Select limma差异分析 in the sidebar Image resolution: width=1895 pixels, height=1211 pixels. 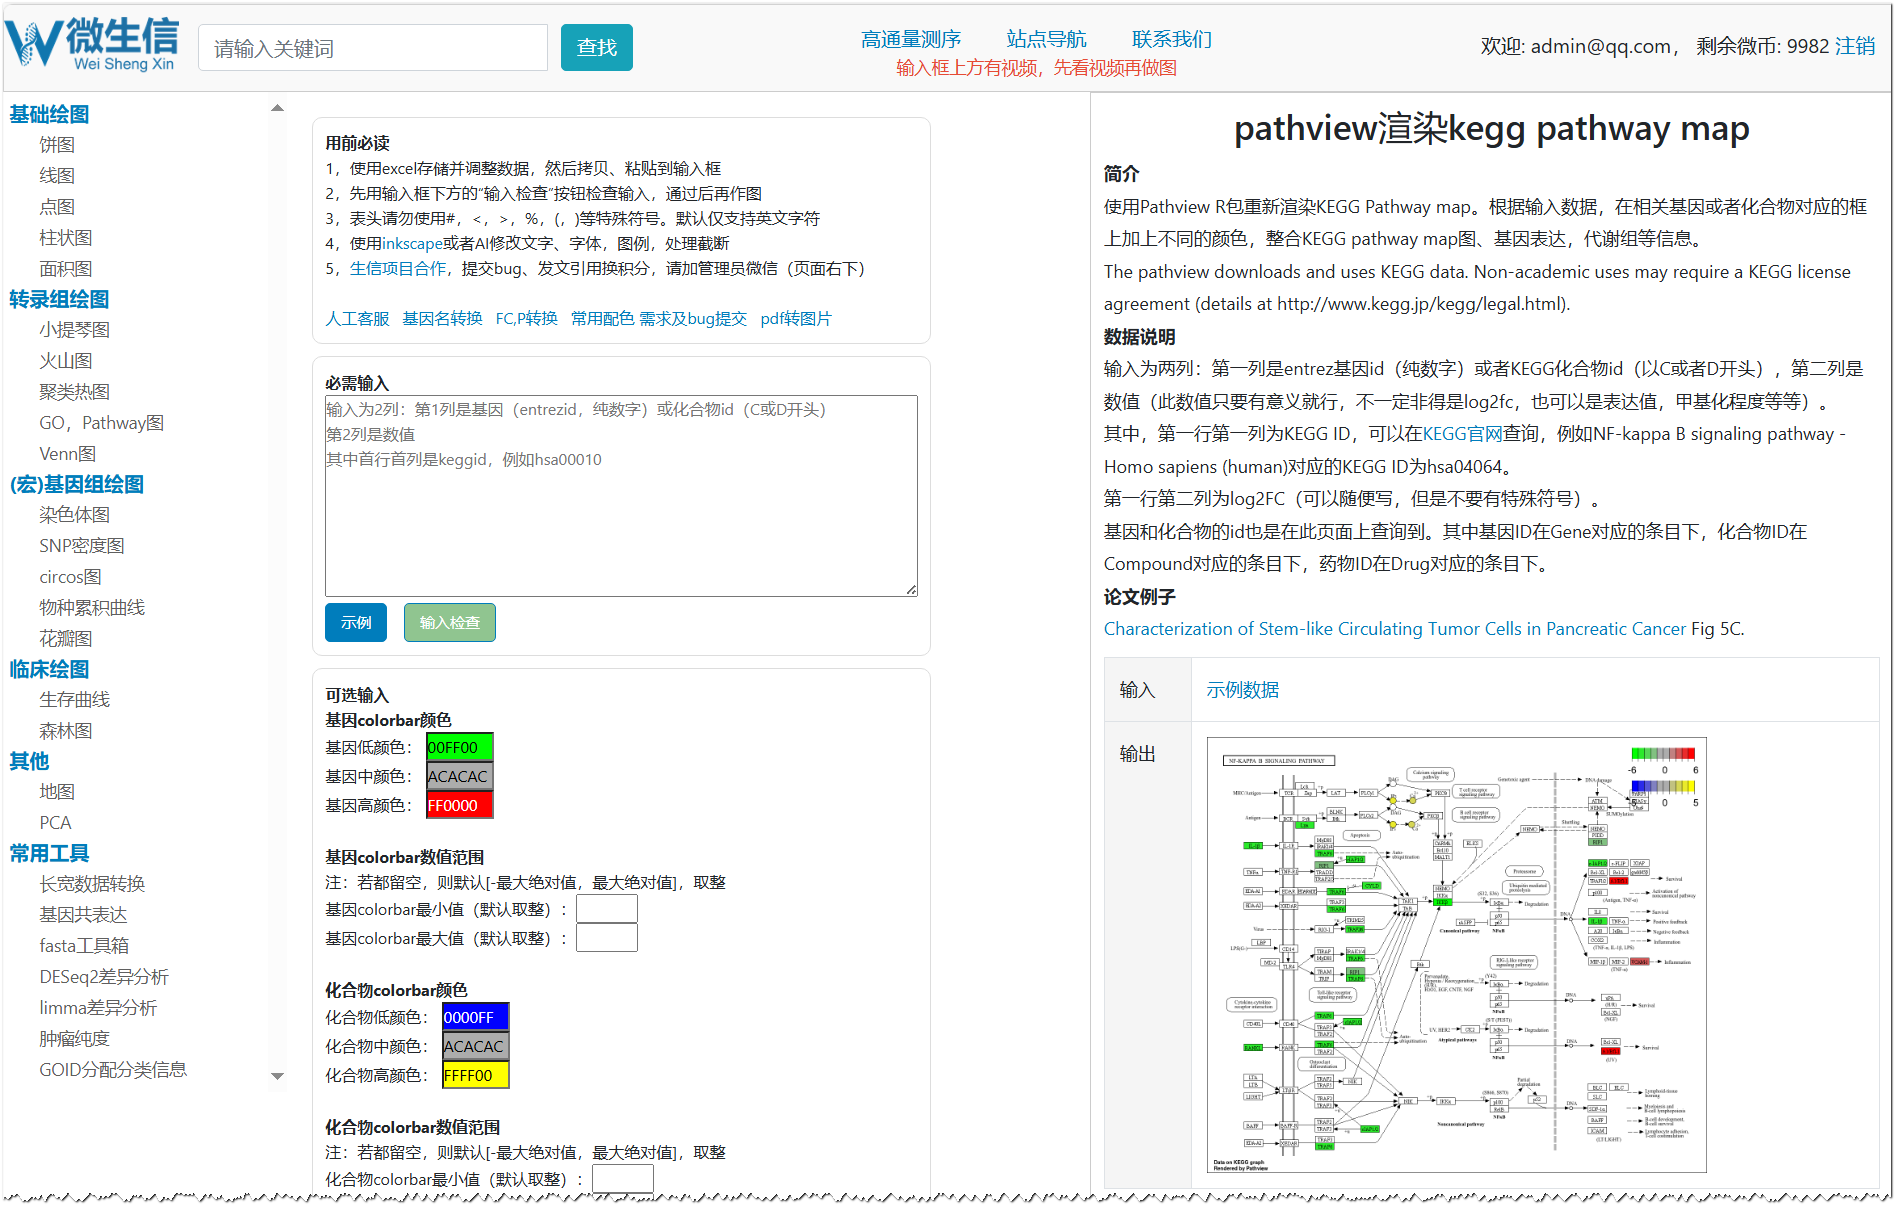[98, 1008]
